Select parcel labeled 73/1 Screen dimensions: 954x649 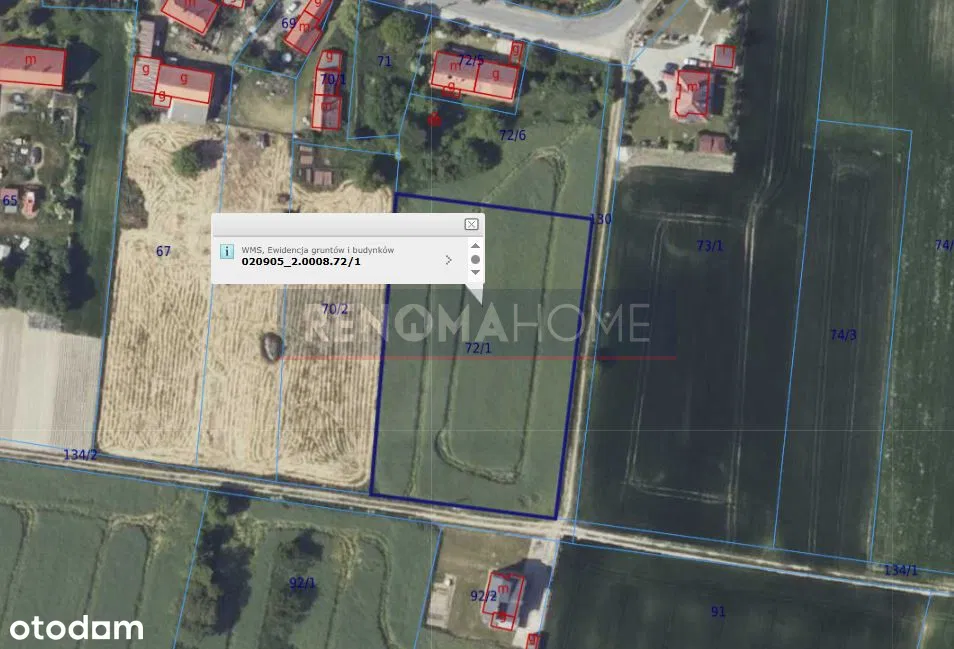tap(709, 246)
